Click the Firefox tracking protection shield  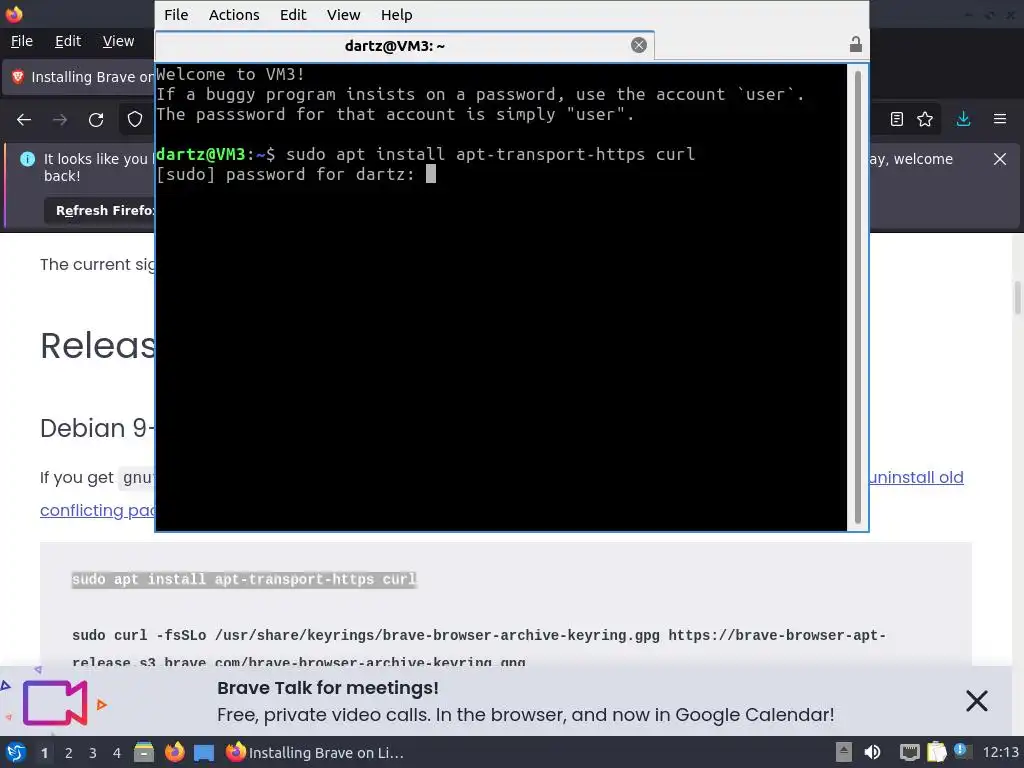(135, 120)
